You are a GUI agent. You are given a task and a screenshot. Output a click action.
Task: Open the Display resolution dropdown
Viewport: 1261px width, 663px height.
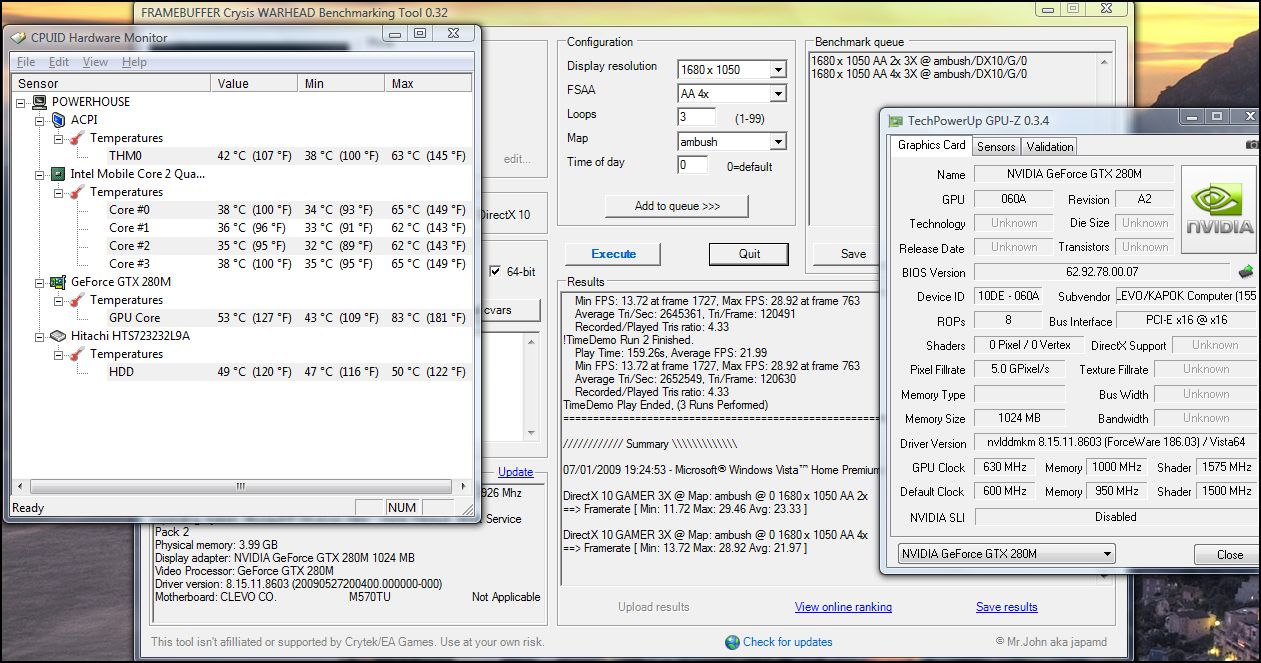pyautogui.click(x=778, y=69)
